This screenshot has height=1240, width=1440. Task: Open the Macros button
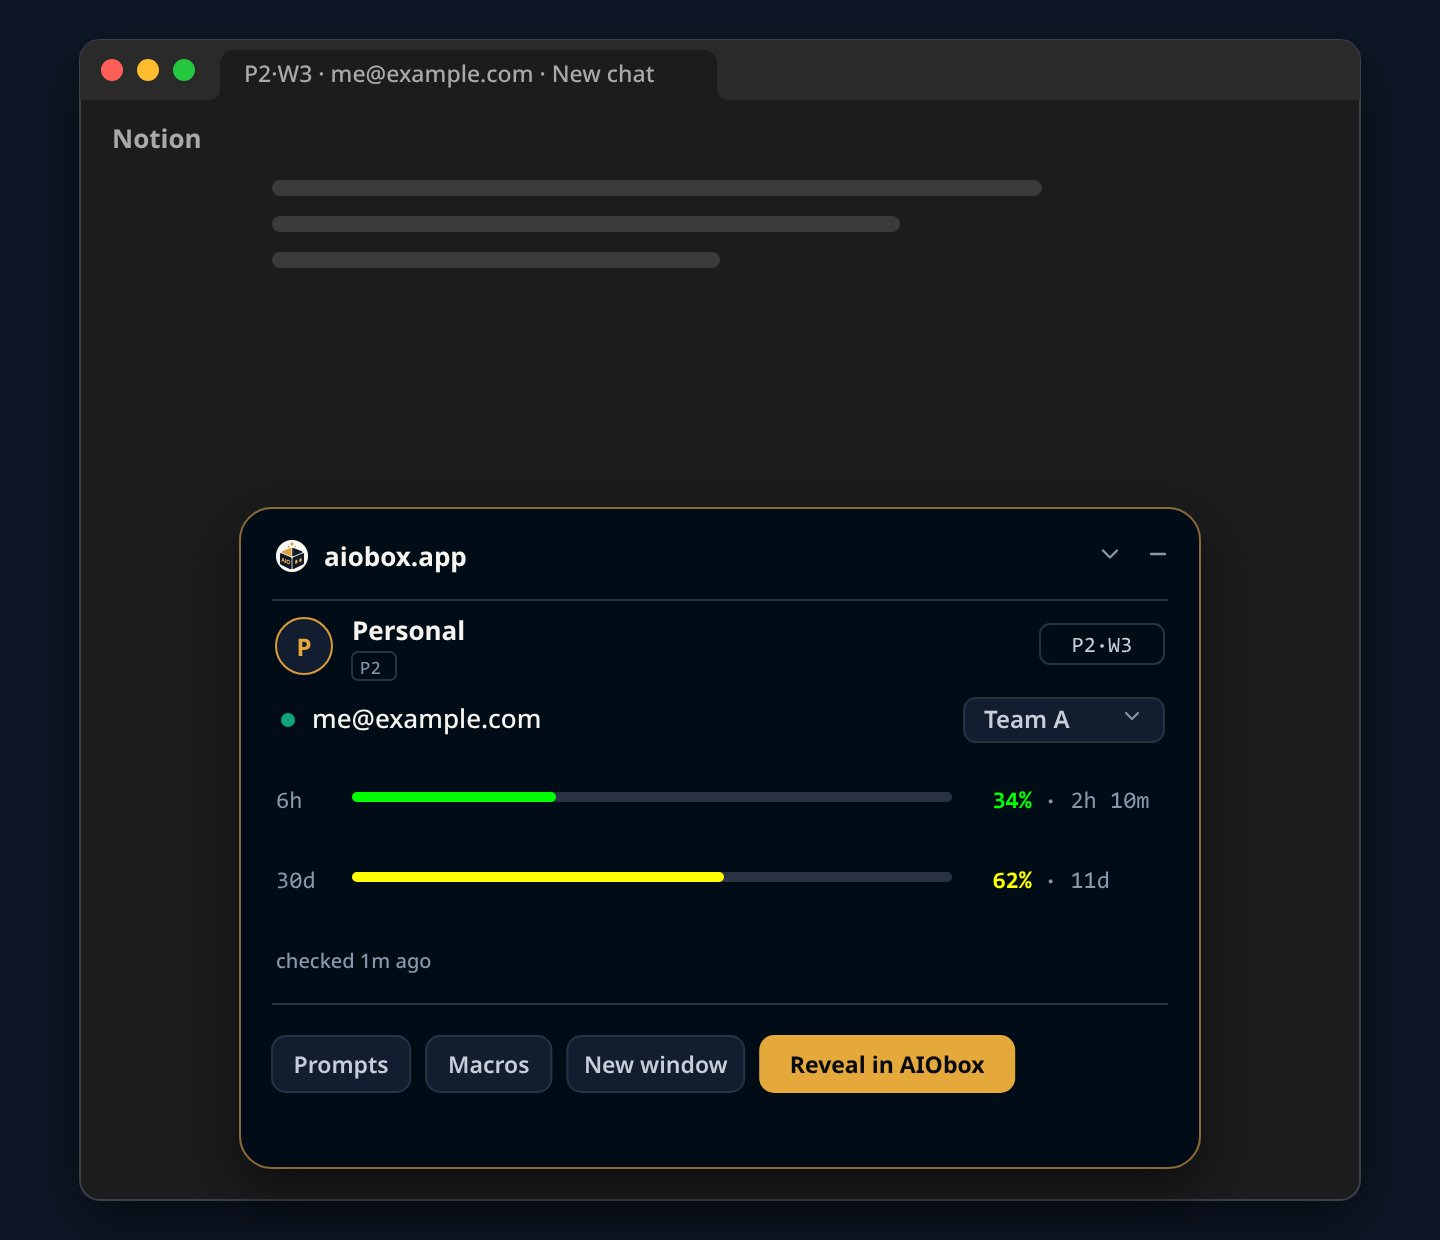[489, 1064]
